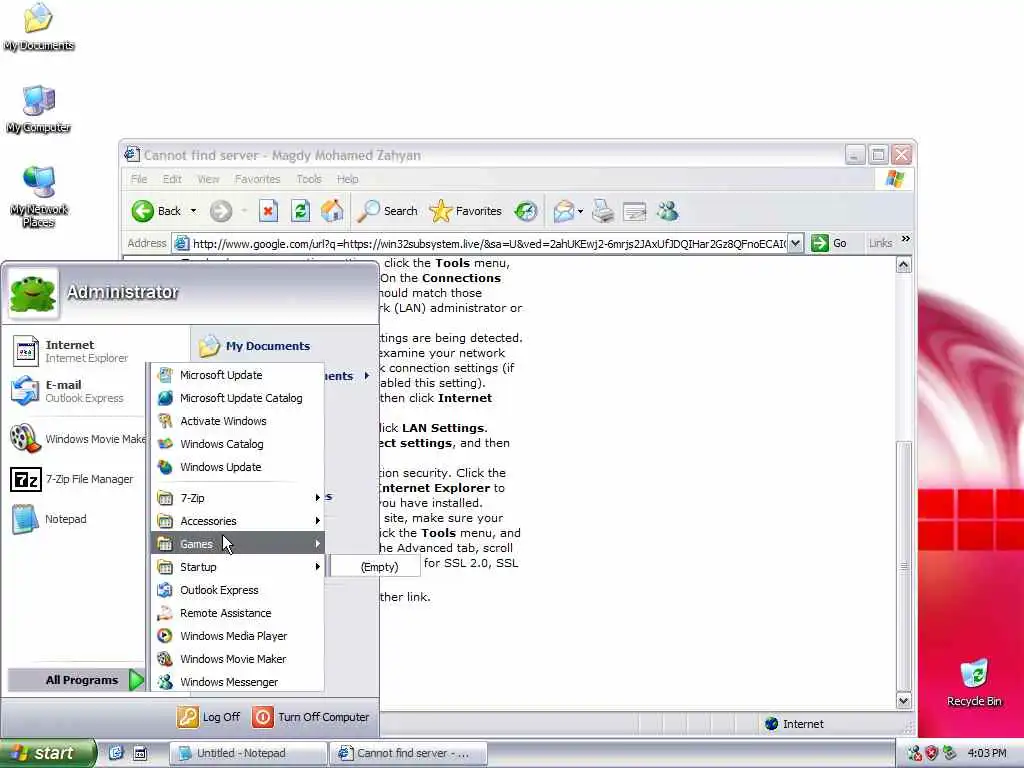Viewport: 1024px width, 768px height.
Task: Open the History icon in IE toolbar
Action: pos(526,211)
